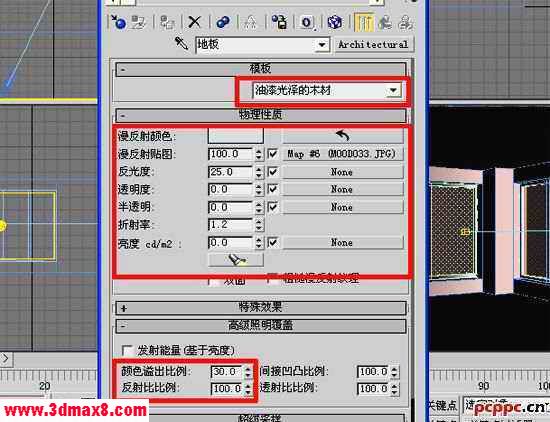Screen dimensions: 550x422
Task: Enable the 发射能量(基于亮度) checkbox
Action: point(127,350)
